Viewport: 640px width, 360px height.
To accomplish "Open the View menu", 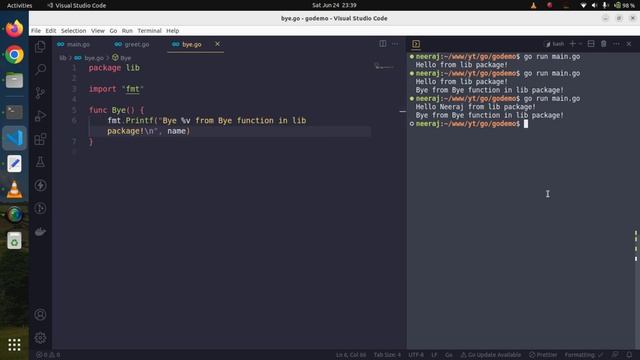I will (x=98, y=31).
